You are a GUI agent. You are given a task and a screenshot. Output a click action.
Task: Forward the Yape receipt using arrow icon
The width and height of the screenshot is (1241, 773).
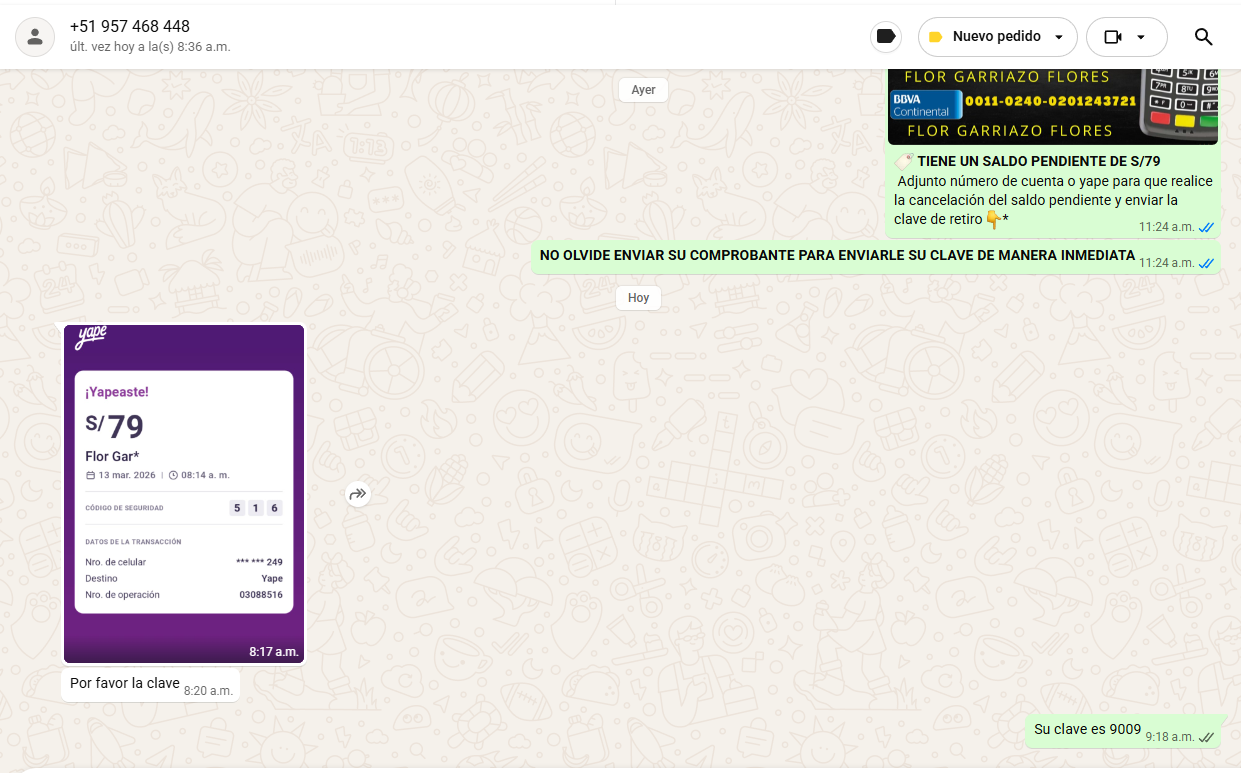pyautogui.click(x=358, y=494)
